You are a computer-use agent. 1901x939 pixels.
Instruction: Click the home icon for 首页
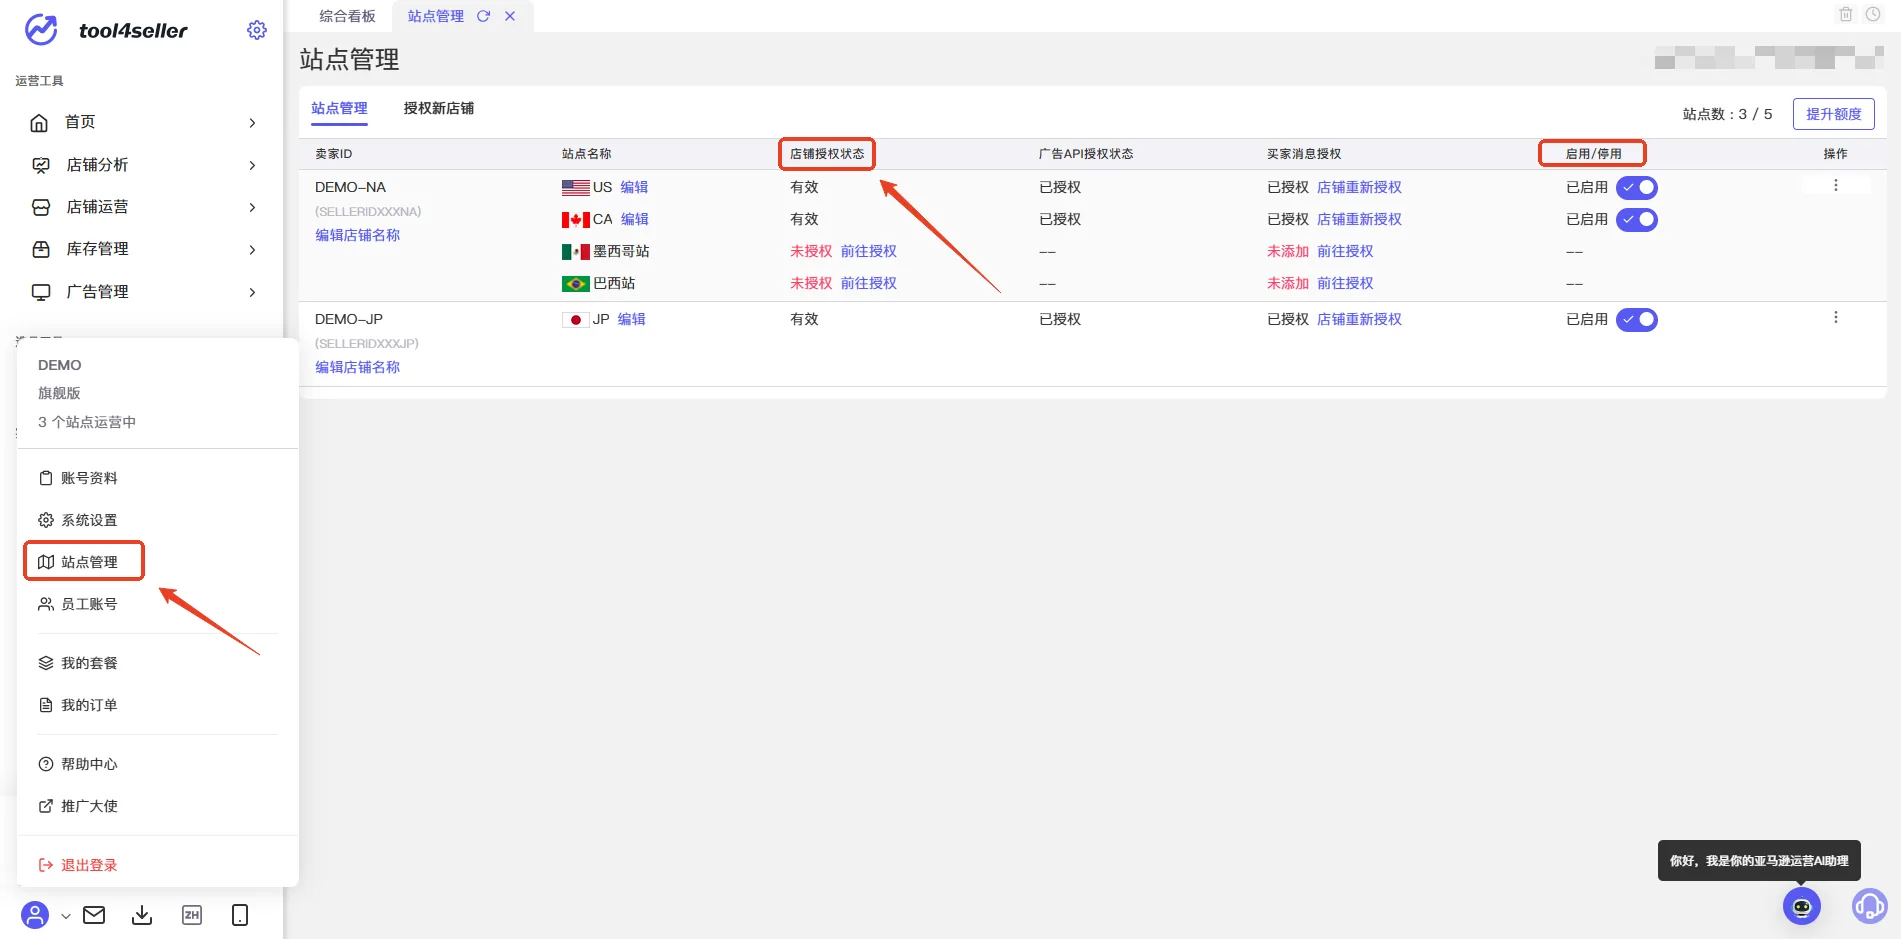39,123
